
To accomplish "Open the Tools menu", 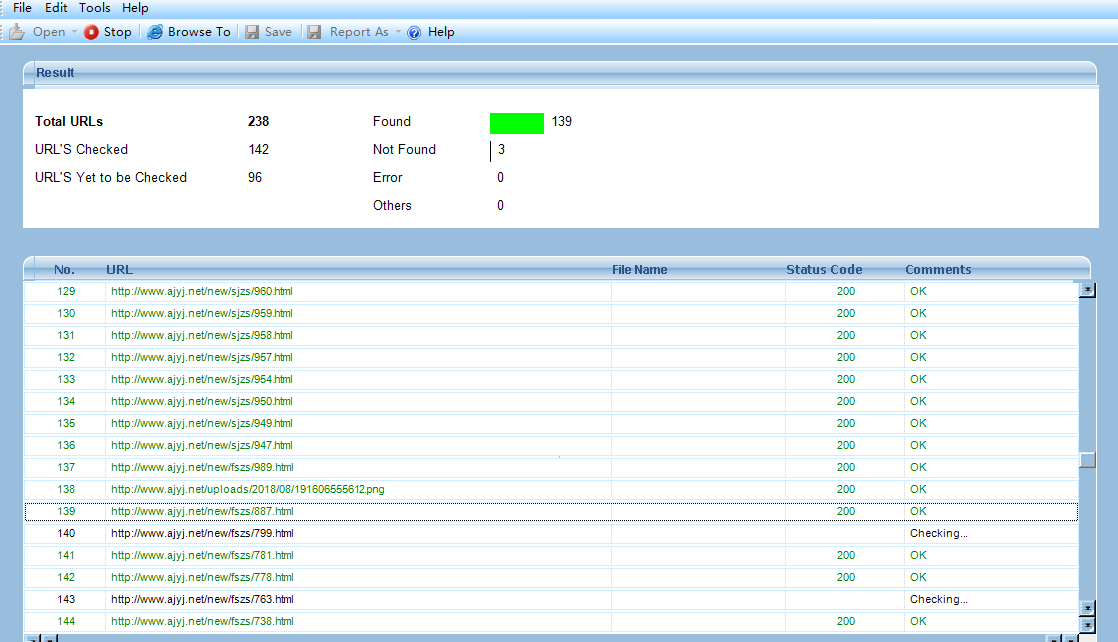I will click(x=95, y=8).
